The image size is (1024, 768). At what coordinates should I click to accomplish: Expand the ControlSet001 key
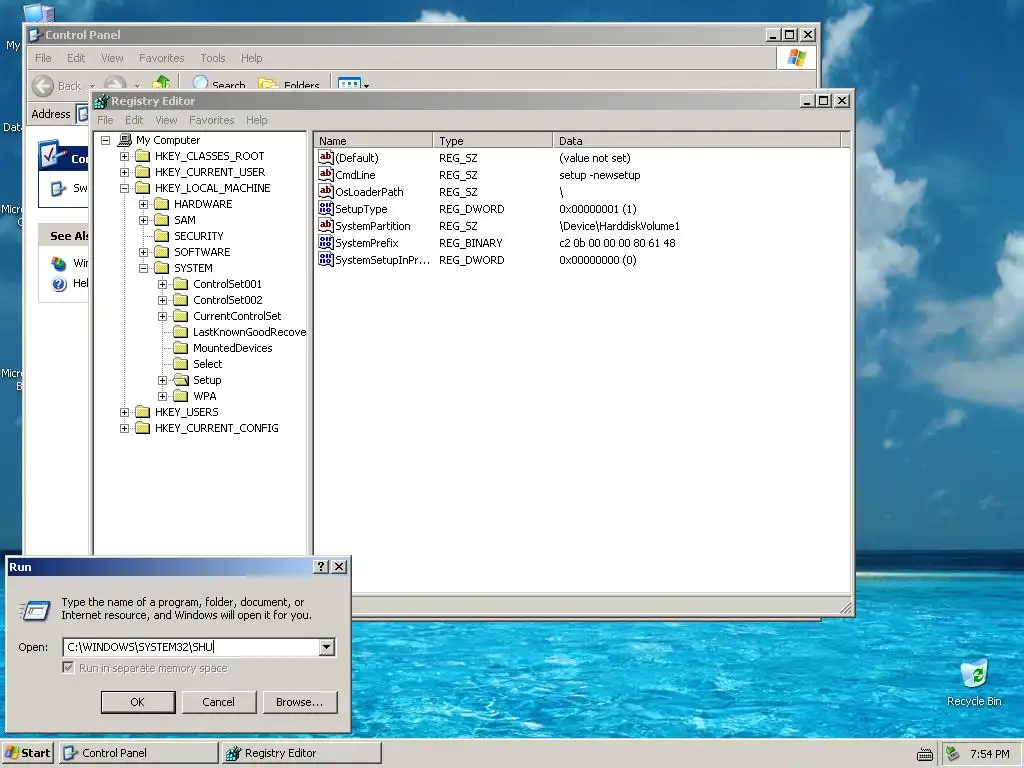pos(163,284)
